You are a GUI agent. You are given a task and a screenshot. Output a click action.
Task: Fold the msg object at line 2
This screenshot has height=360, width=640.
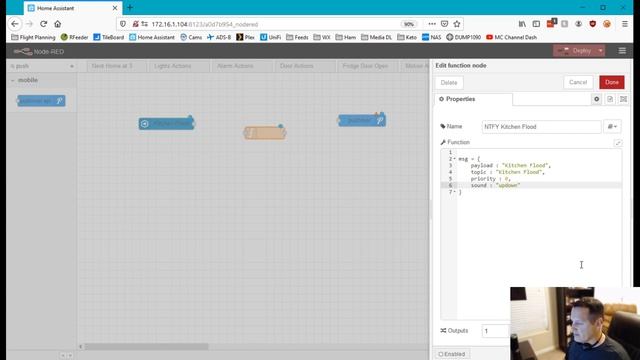[454, 159]
